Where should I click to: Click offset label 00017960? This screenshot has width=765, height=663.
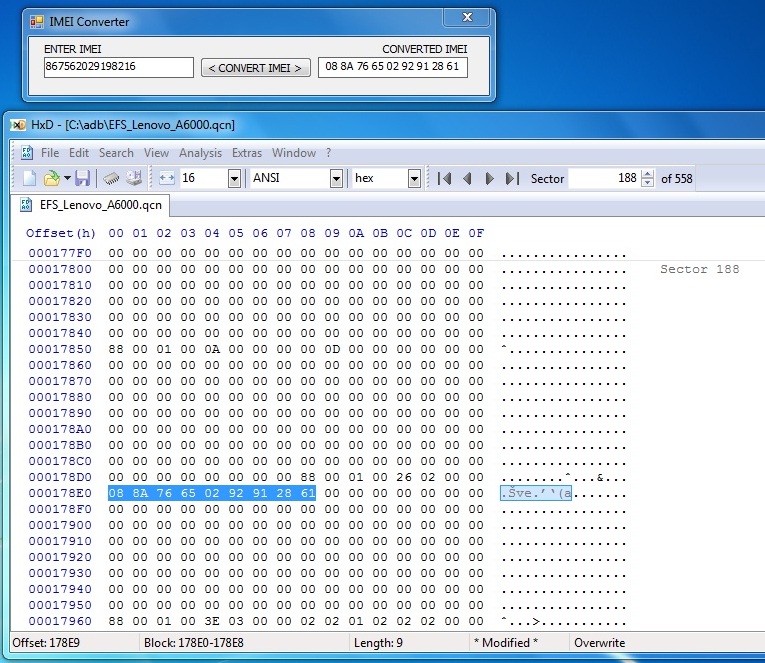pyautogui.click(x=60, y=622)
